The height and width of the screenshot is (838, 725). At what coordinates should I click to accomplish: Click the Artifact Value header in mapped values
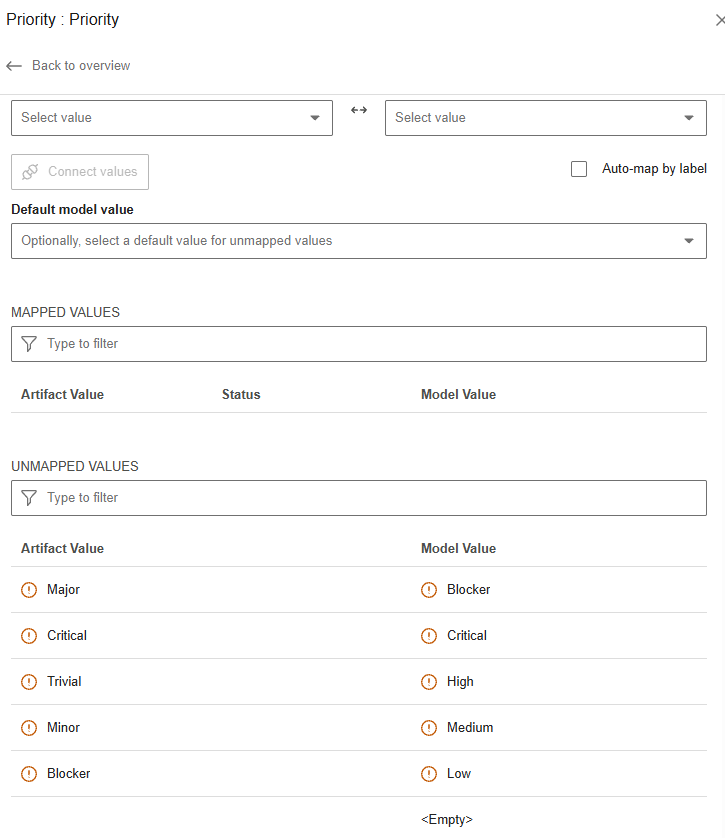point(62,395)
